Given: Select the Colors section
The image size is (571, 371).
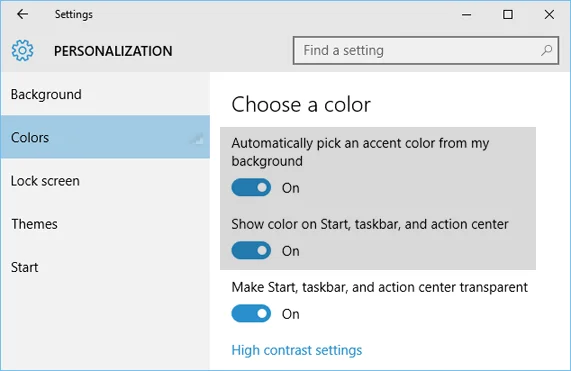Looking at the screenshot, I should pos(105,137).
